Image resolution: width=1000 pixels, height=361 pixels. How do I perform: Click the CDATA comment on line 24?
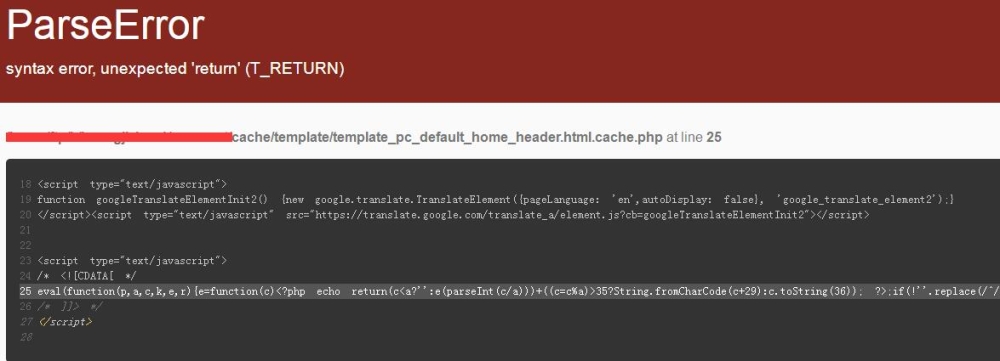(x=87, y=276)
